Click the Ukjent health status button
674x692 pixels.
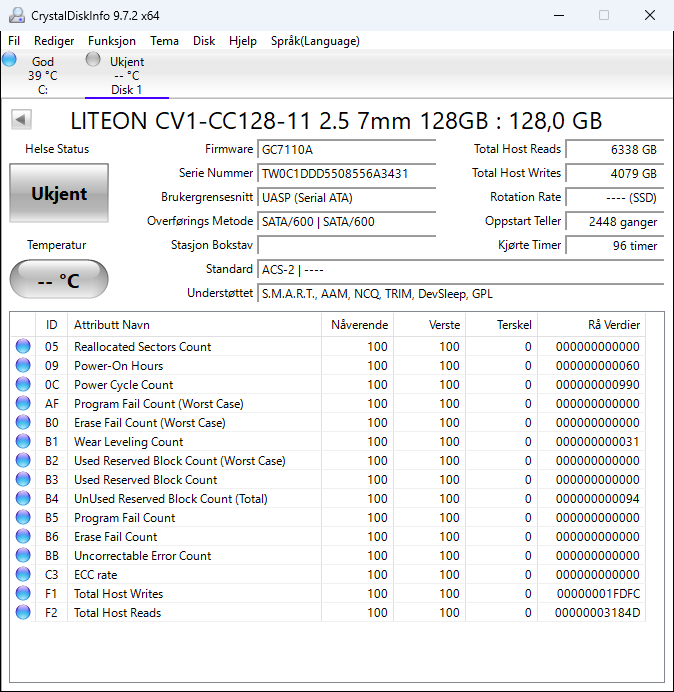pos(59,193)
